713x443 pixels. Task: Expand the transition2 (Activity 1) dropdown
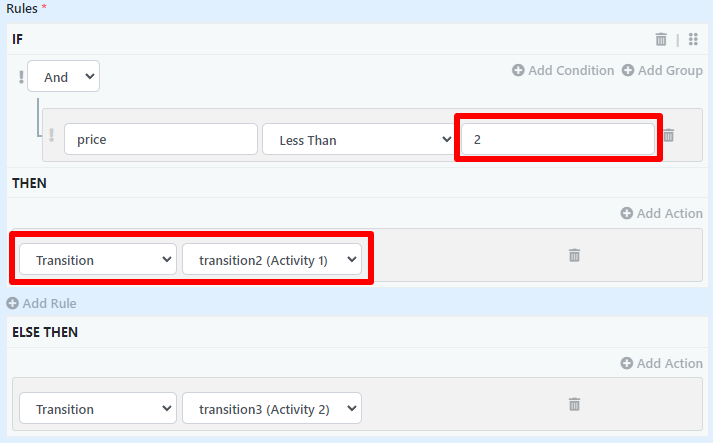coord(271,260)
